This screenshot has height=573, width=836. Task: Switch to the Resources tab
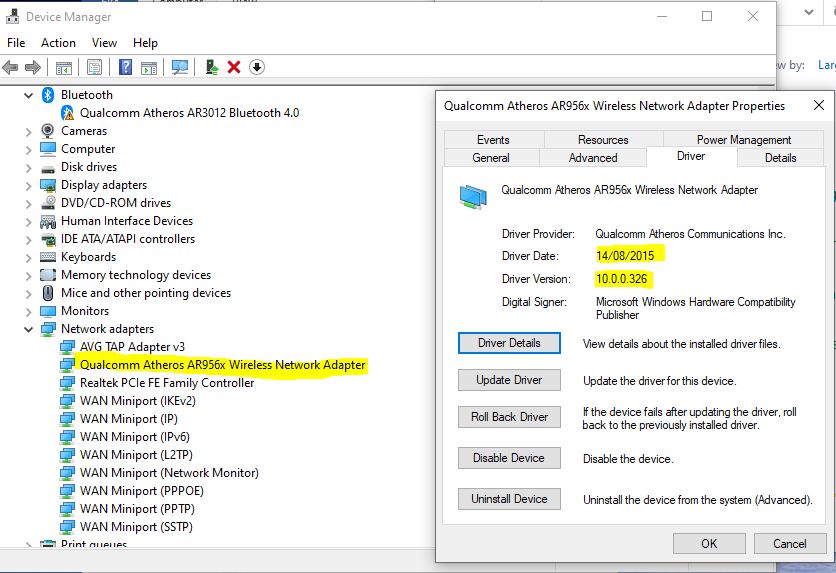(x=603, y=140)
